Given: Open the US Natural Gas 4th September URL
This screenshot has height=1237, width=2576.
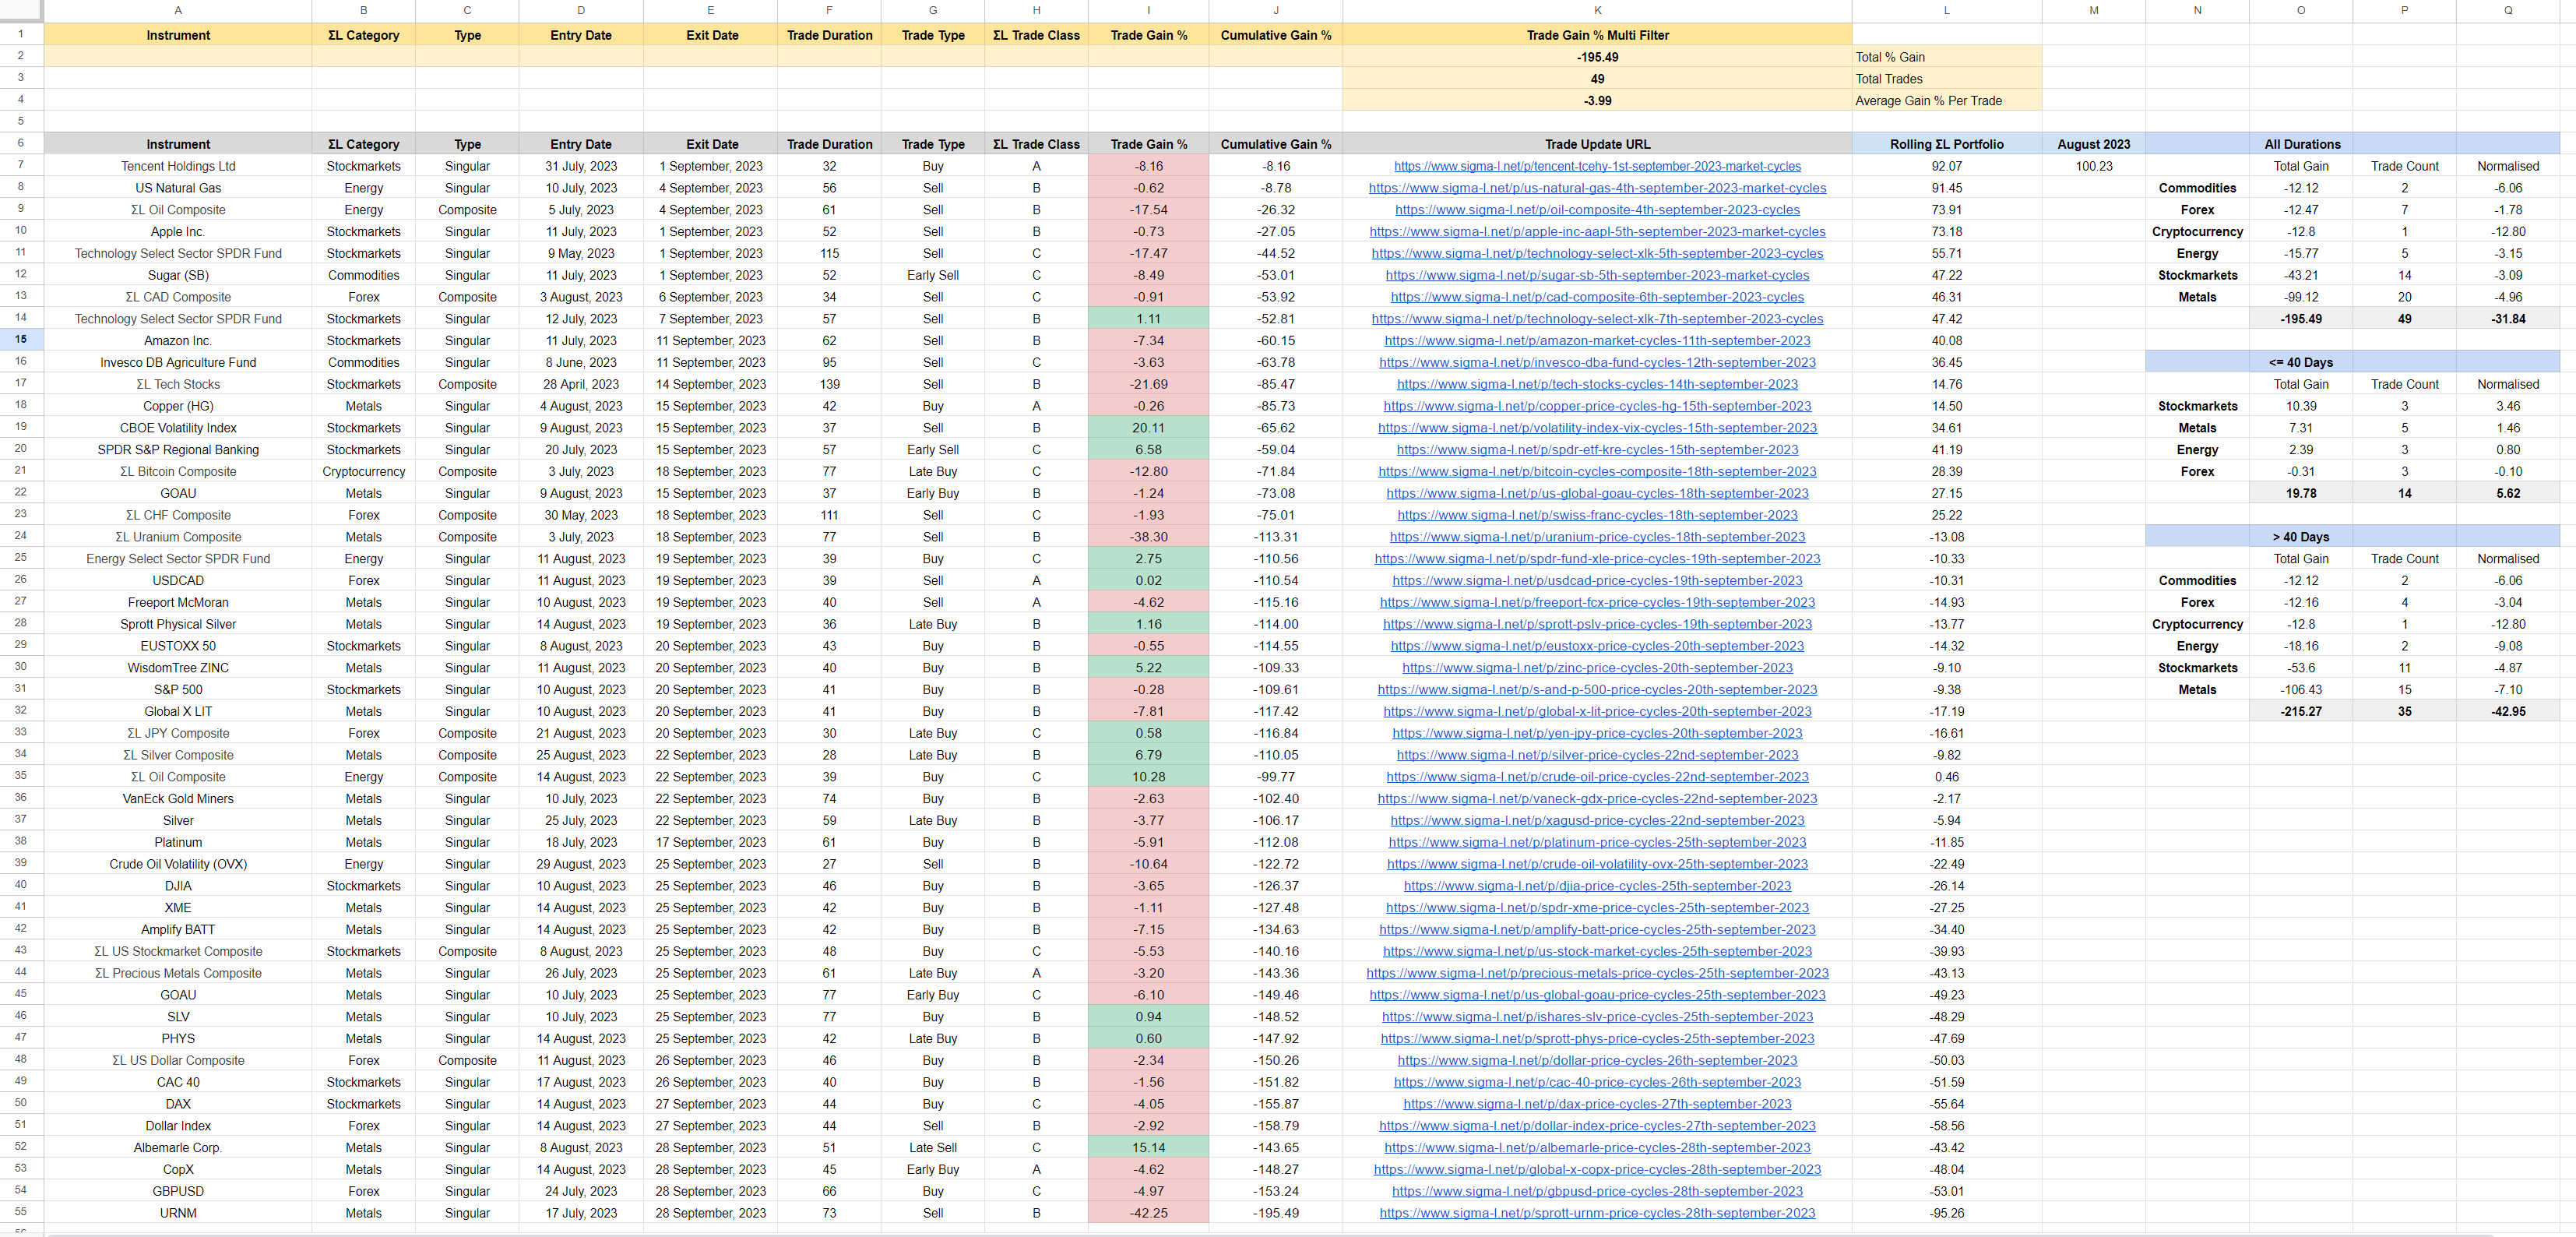Looking at the screenshot, I should [1597, 188].
